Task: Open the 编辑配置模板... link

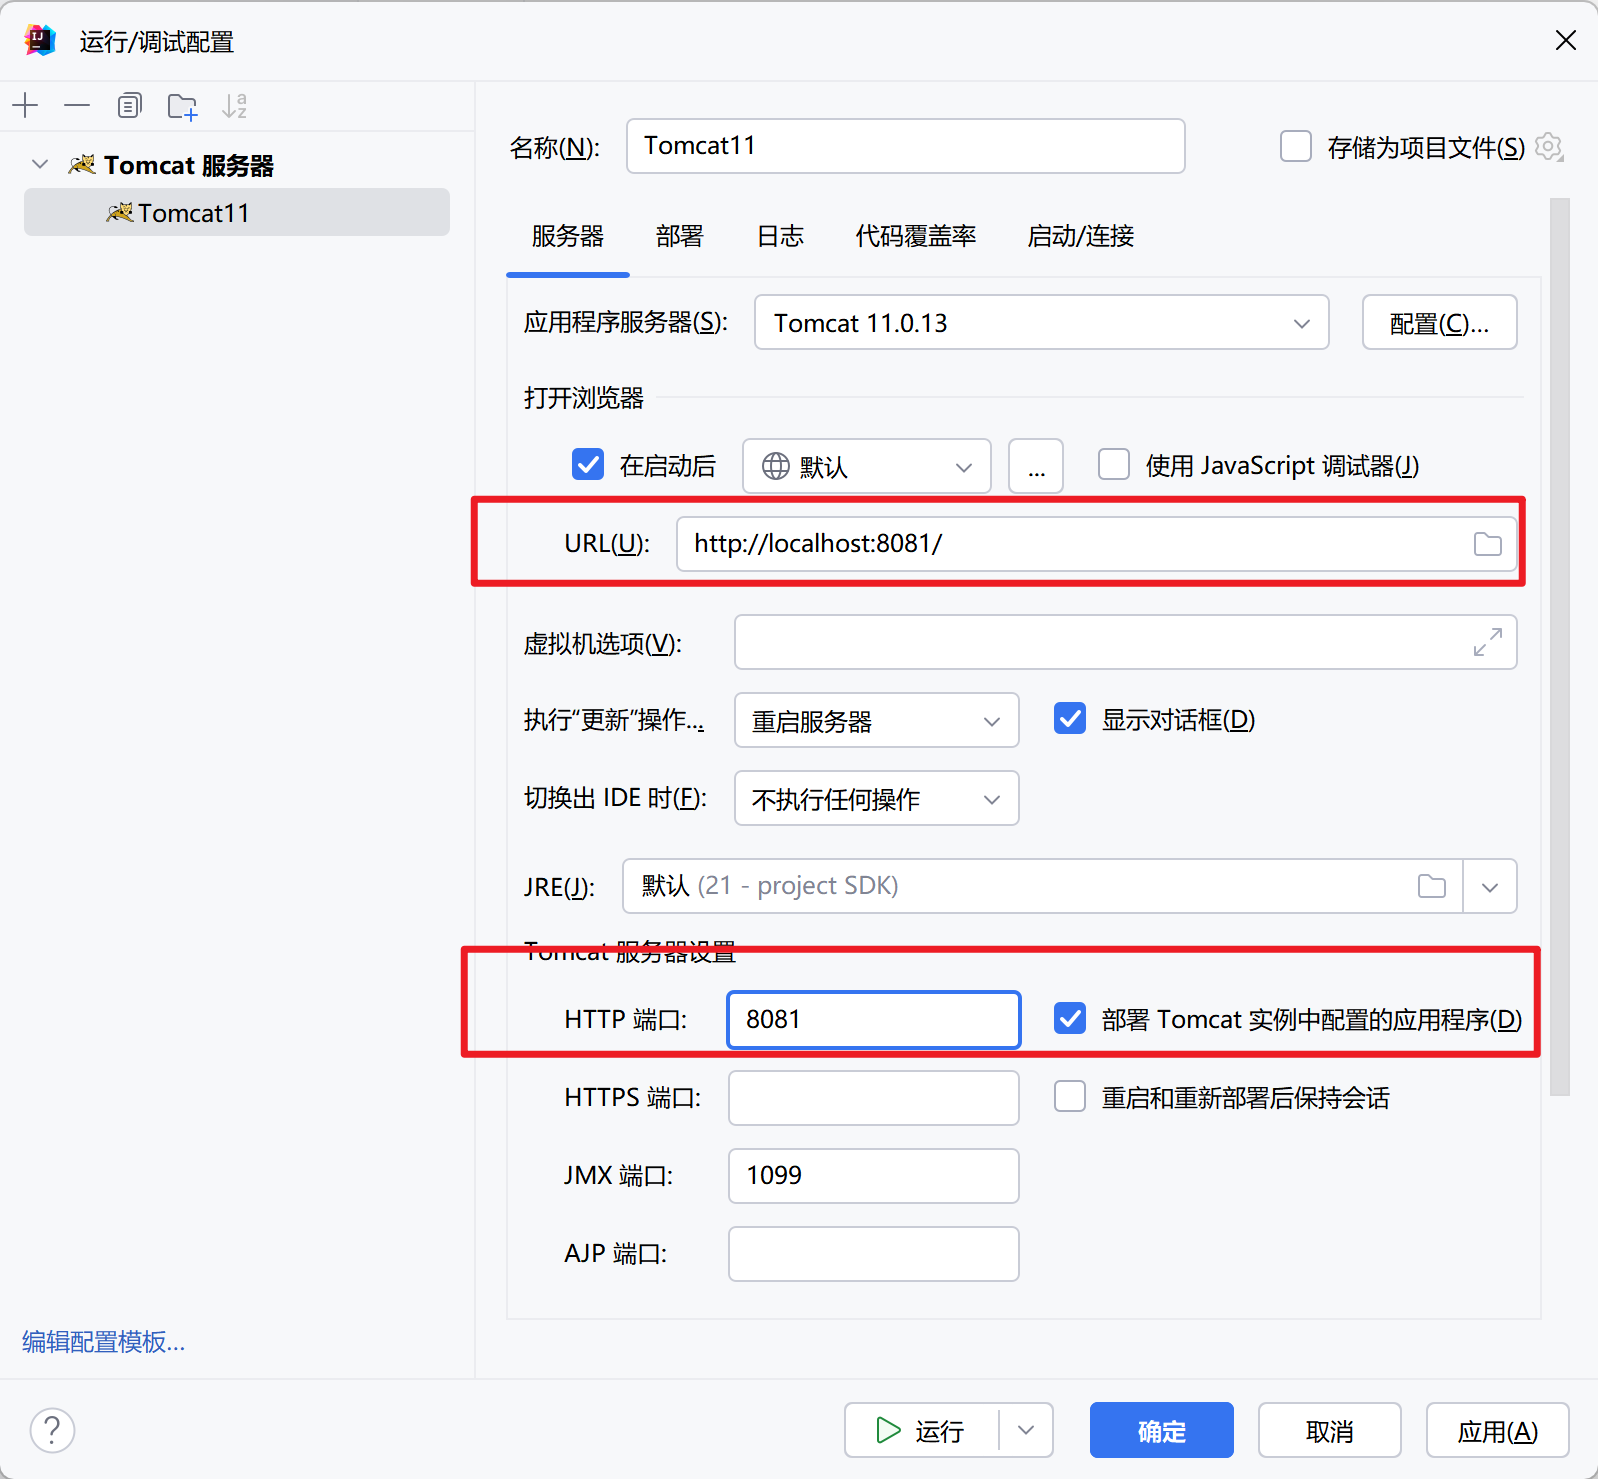Action: pyautogui.click(x=104, y=1341)
